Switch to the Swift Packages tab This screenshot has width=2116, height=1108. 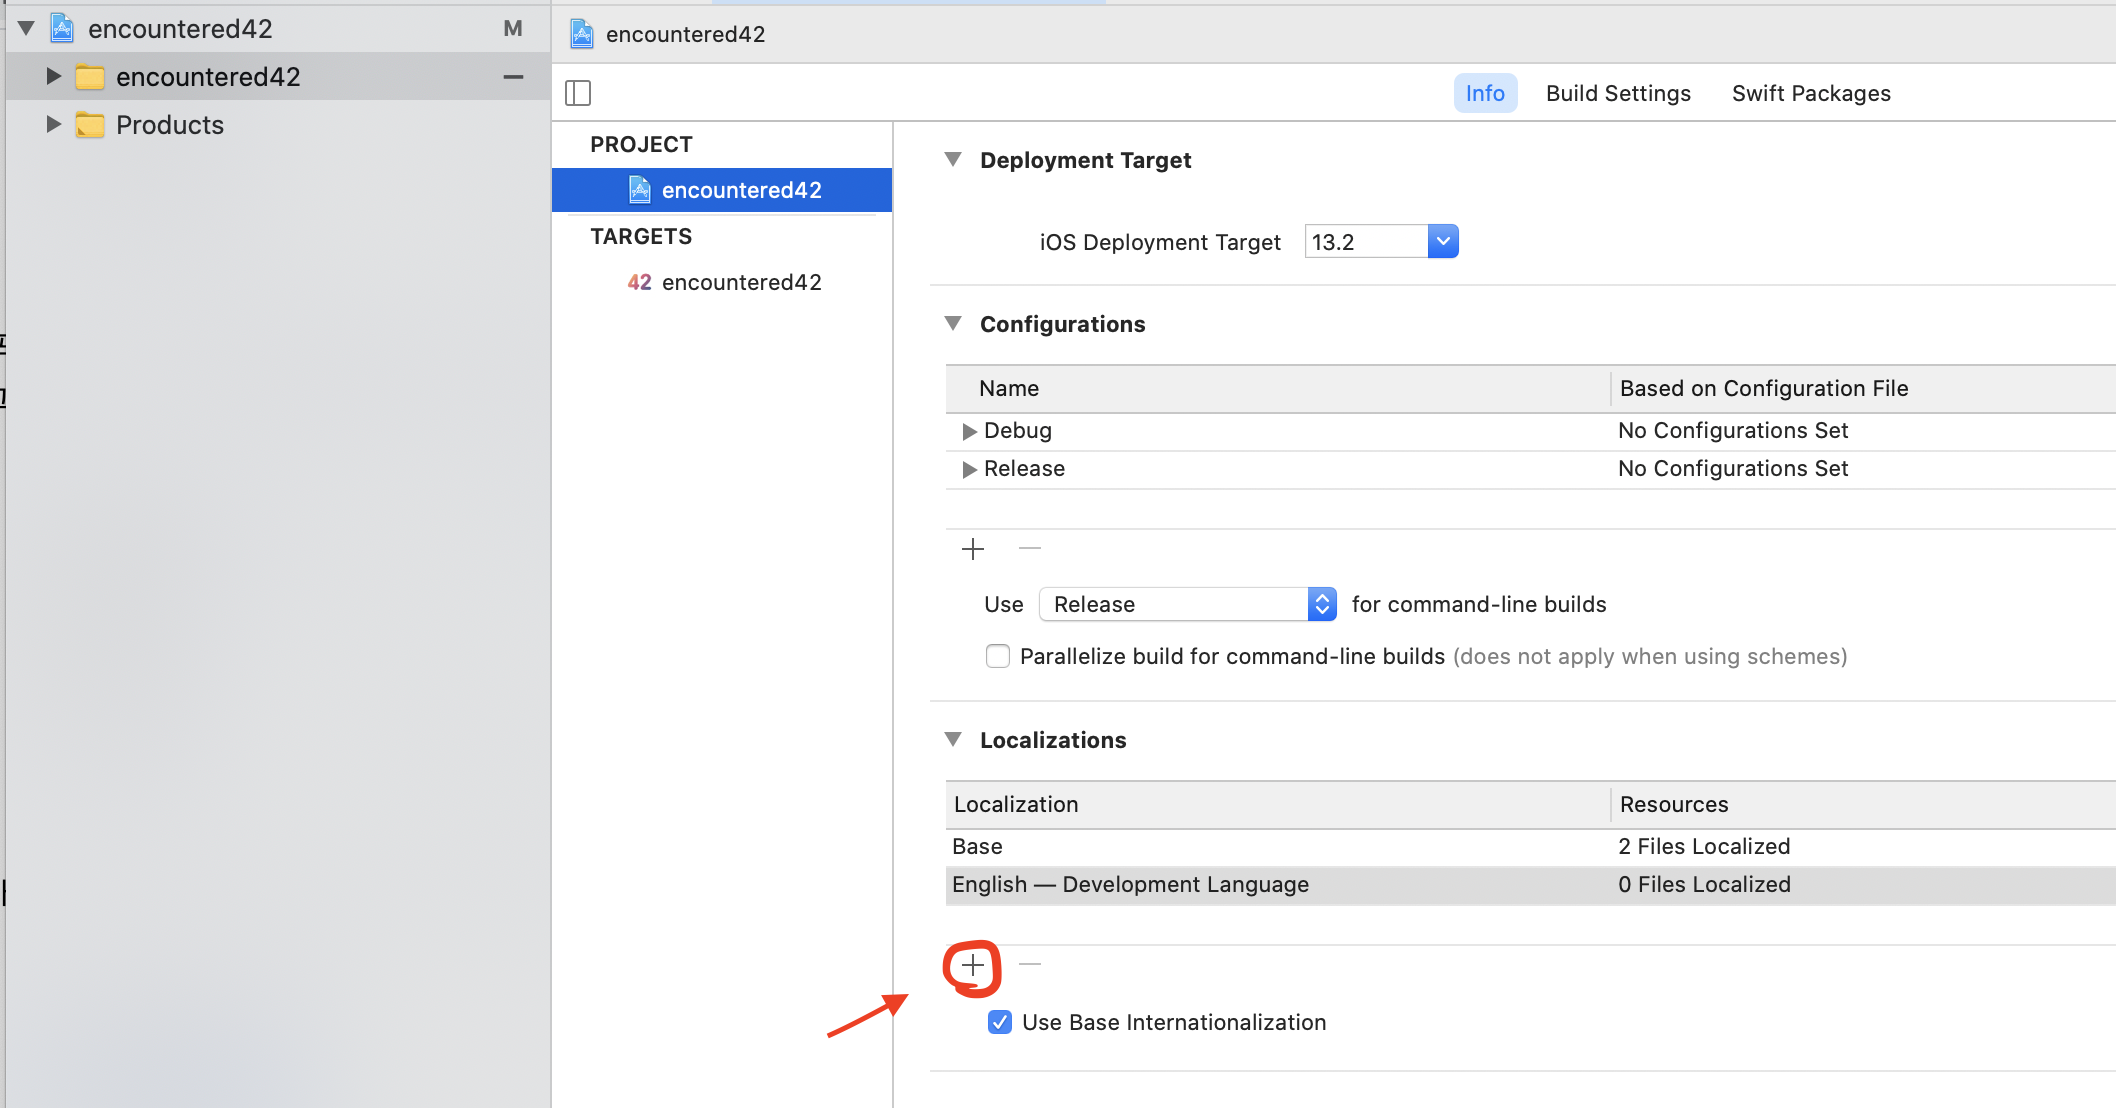pos(1810,93)
